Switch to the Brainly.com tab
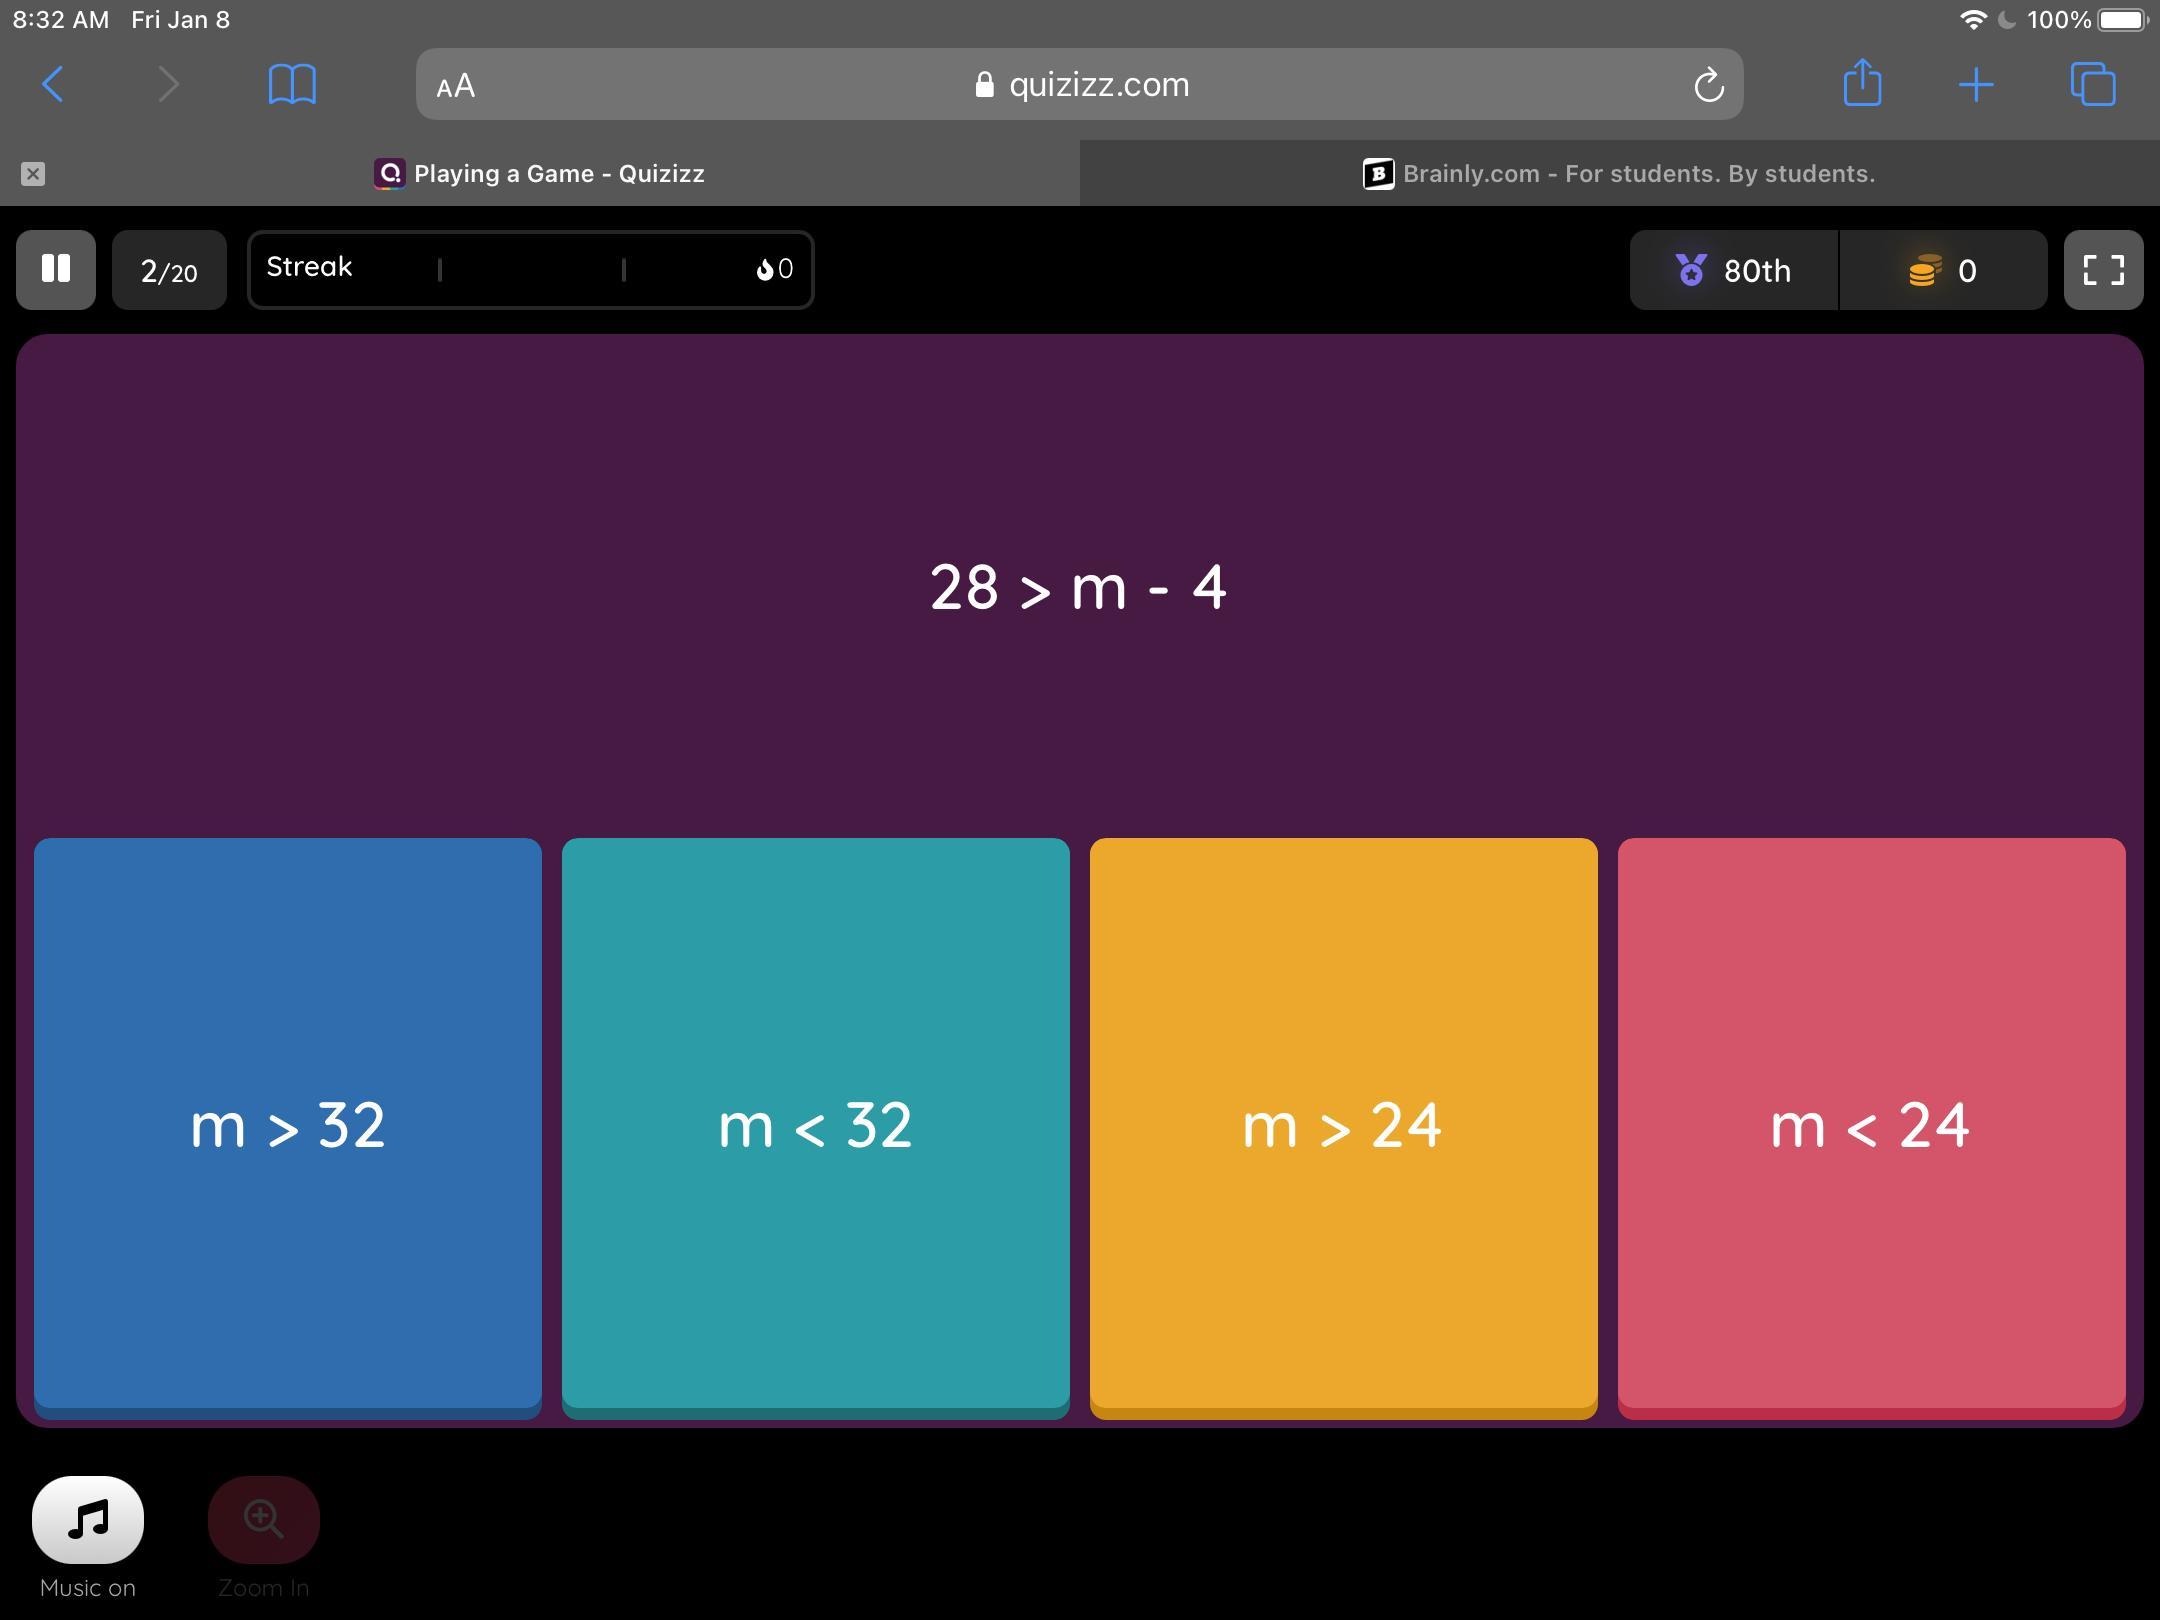2160x1620 pixels. [x=1619, y=174]
